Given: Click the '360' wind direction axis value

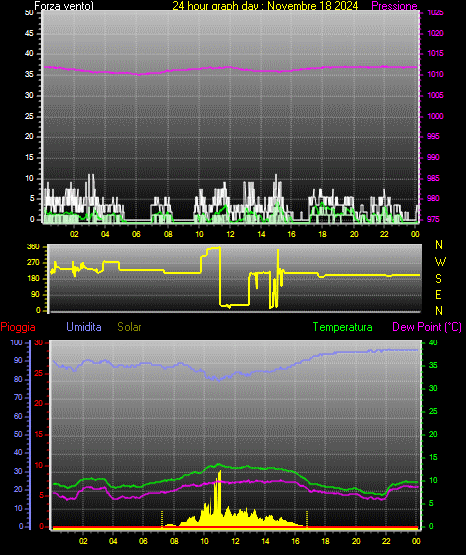Looking at the screenshot, I should point(33,247).
